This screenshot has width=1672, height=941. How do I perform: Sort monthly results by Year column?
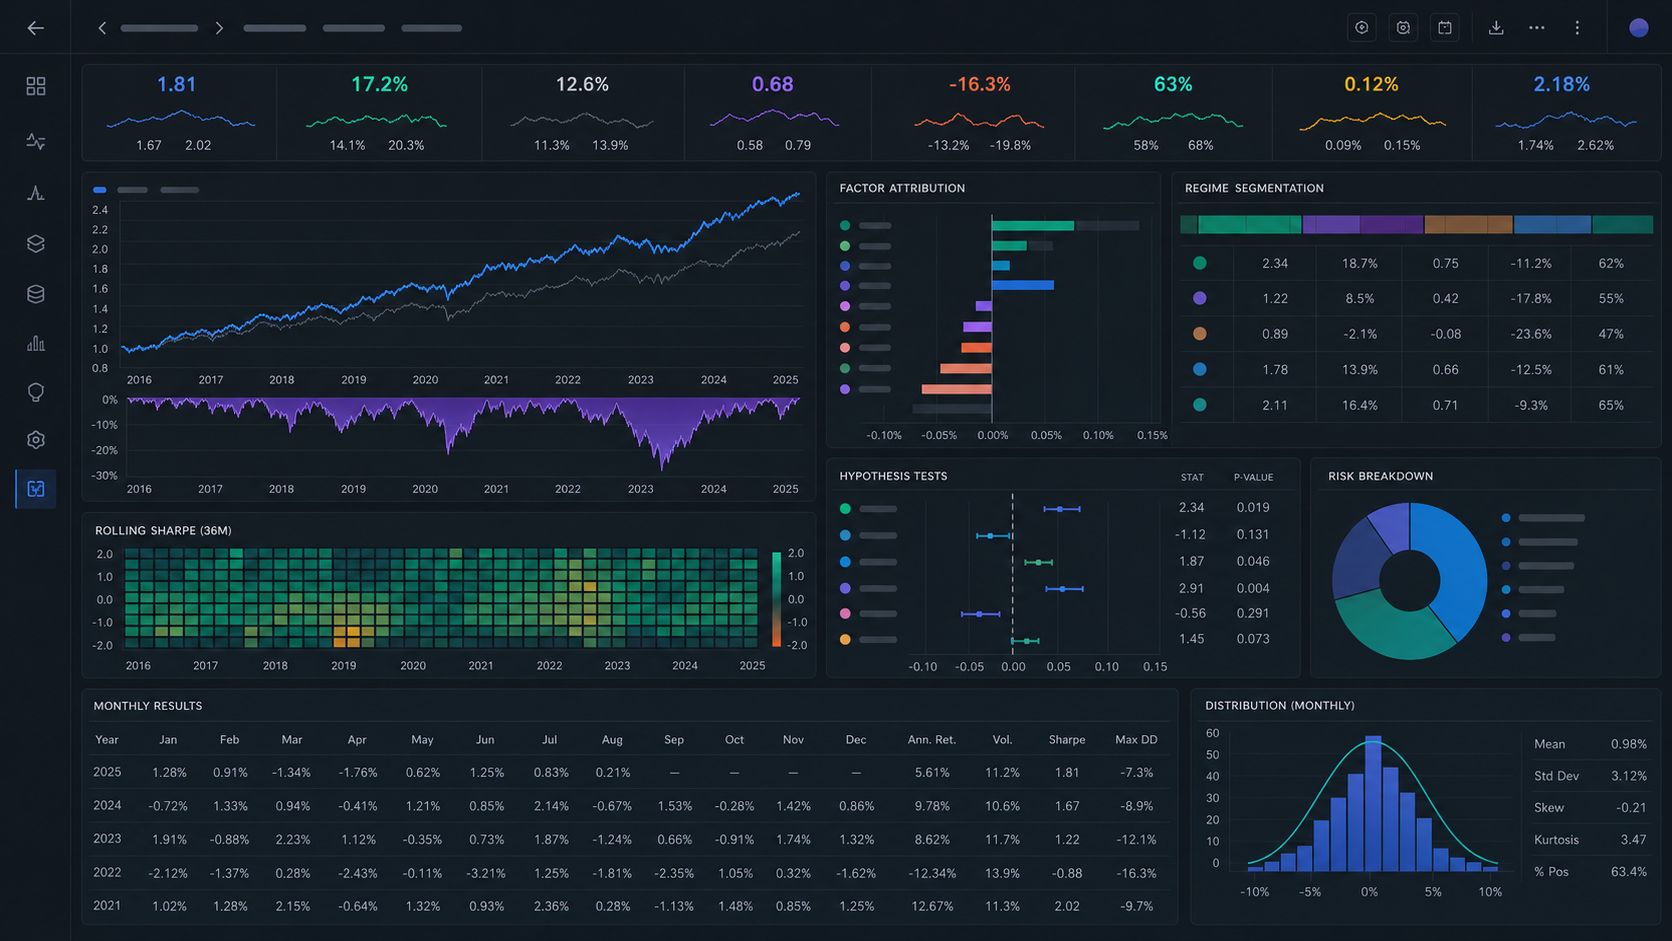(x=107, y=740)
